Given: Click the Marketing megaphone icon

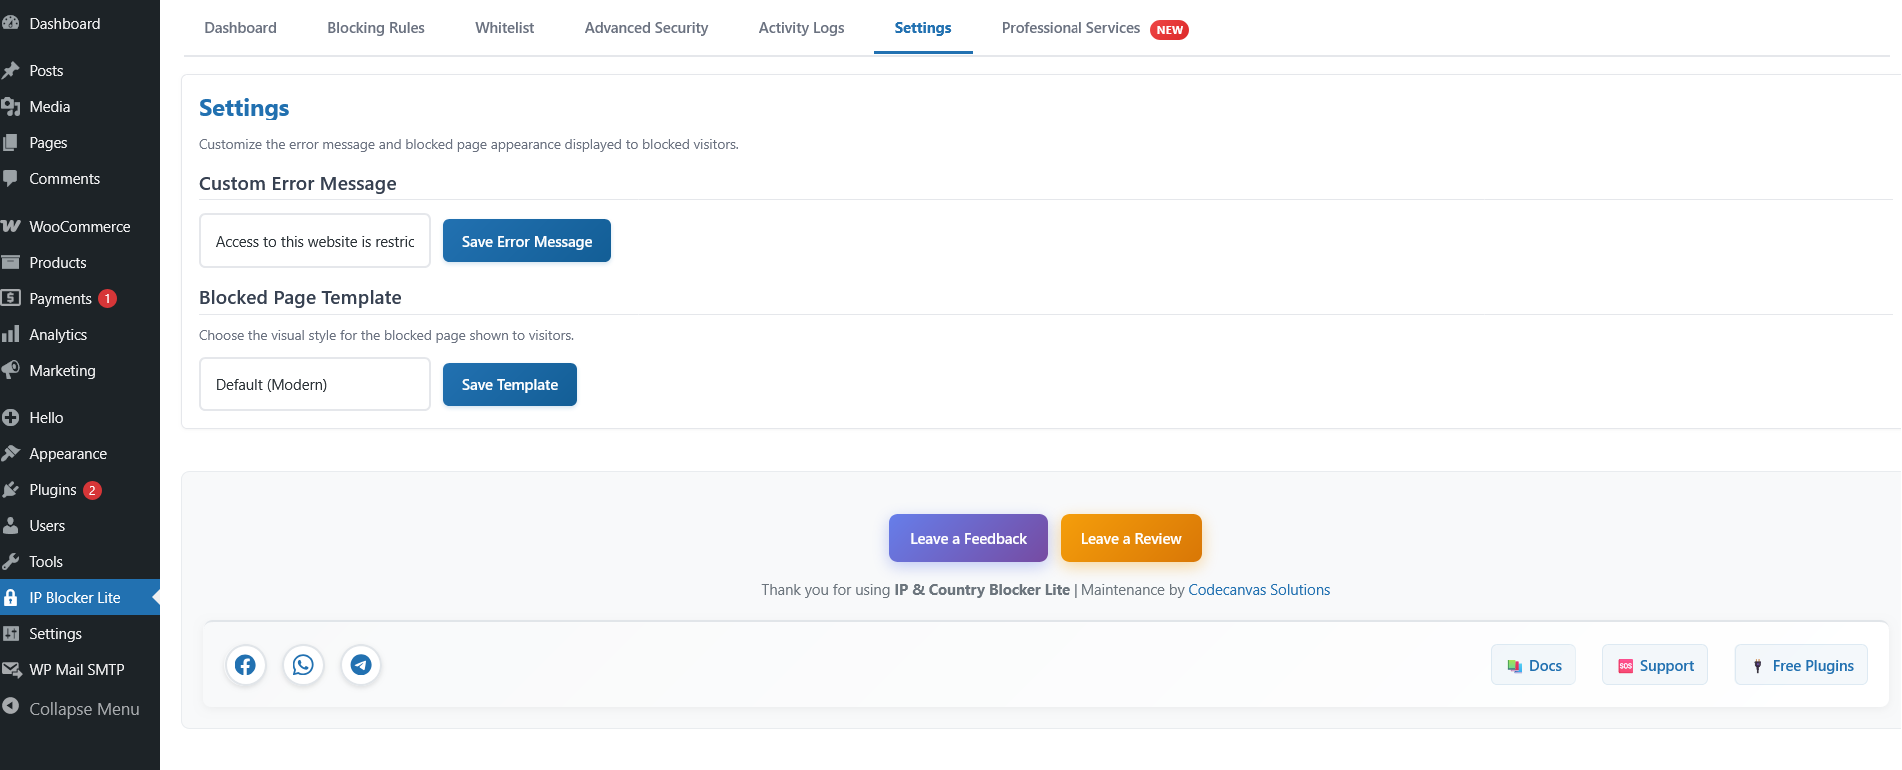Looking at the screenshot, I should pyautogui.click(x=11, y=371).
